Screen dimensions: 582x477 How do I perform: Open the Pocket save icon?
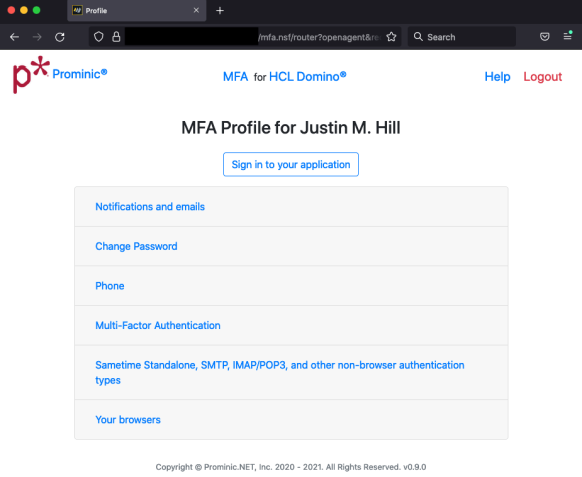(x=545, y=37)
